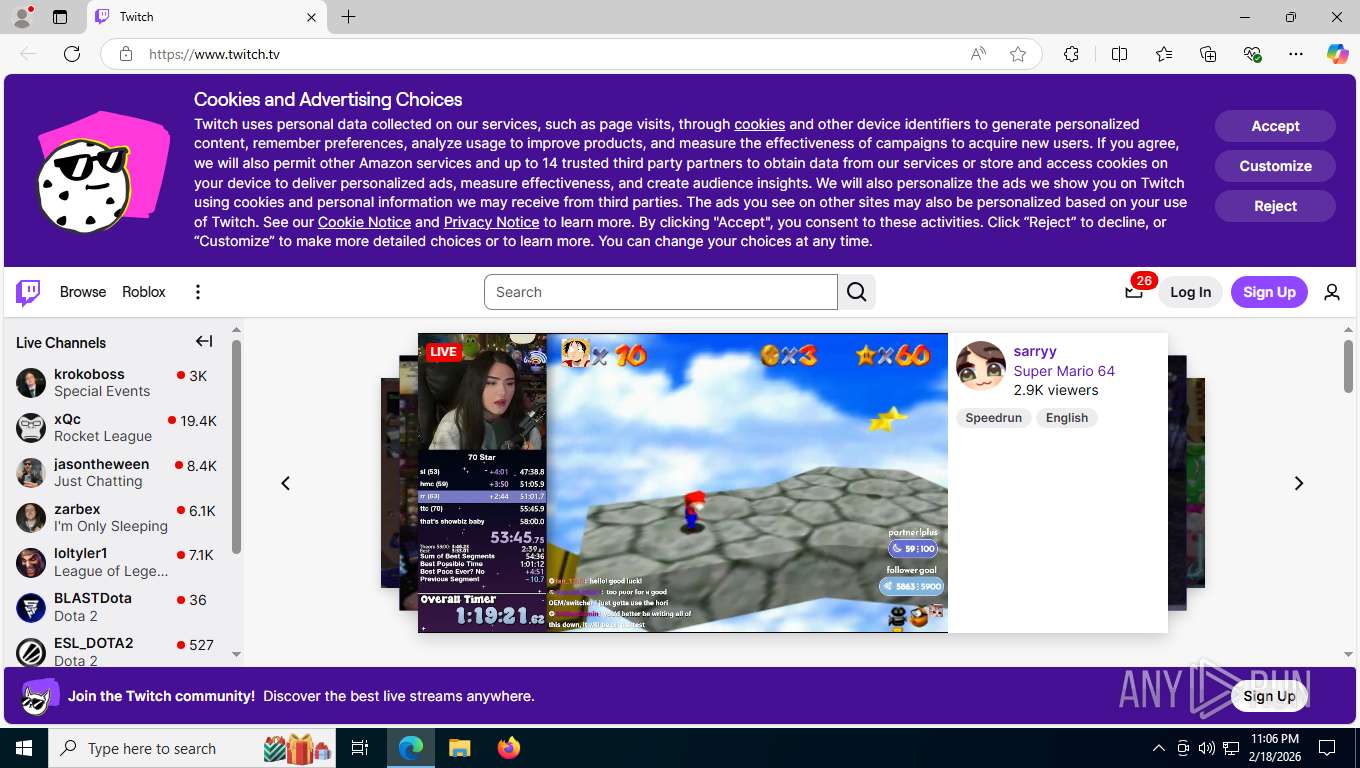Show next carousel stream

[1299, 483]
